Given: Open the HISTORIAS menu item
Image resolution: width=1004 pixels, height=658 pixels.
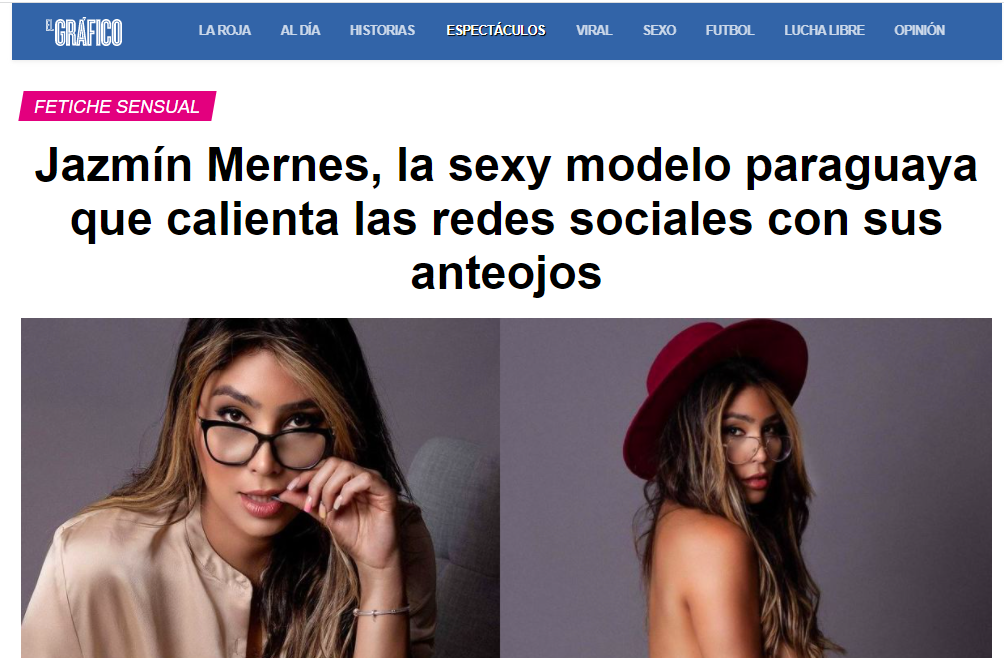Looking at the screenshot, I should [382, 30].
